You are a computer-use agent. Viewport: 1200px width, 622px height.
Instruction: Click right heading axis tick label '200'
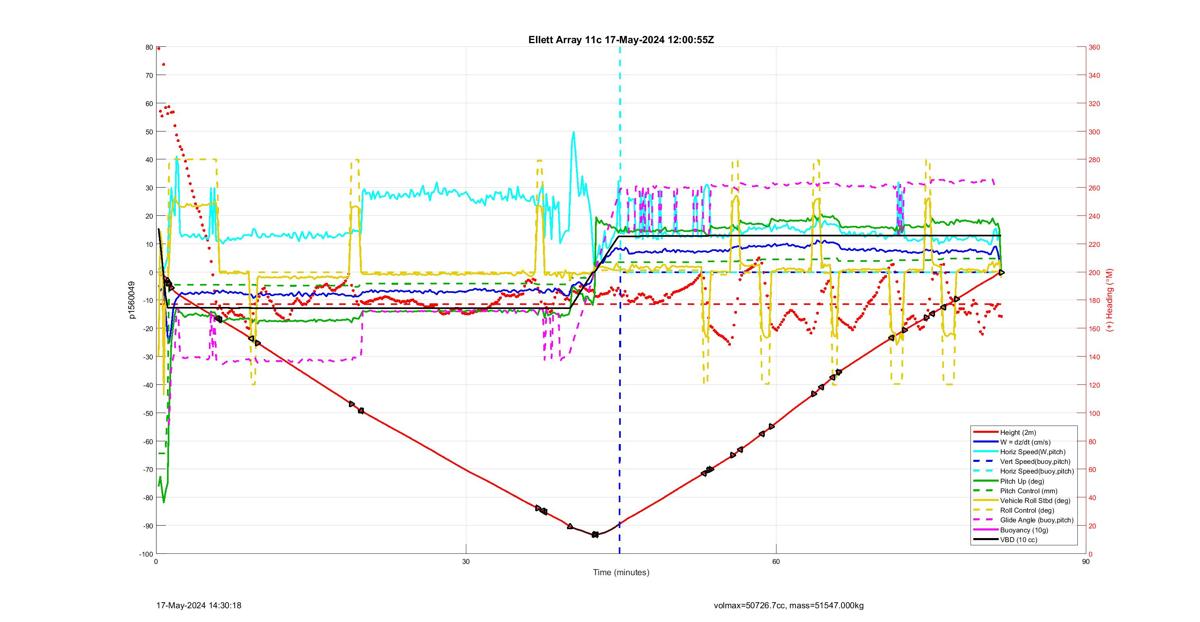click(1095, 272)
